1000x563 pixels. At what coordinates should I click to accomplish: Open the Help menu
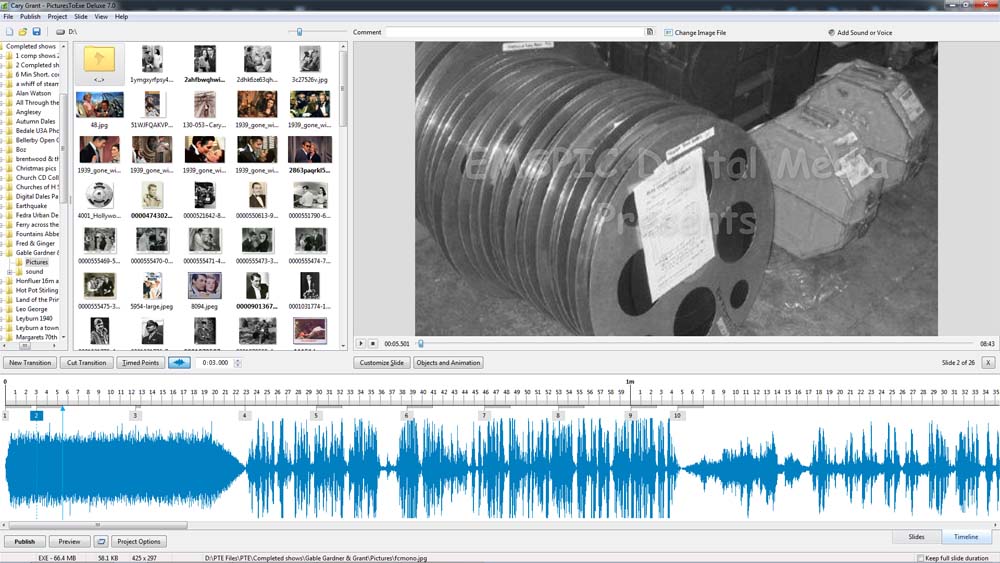pos(121,17)
